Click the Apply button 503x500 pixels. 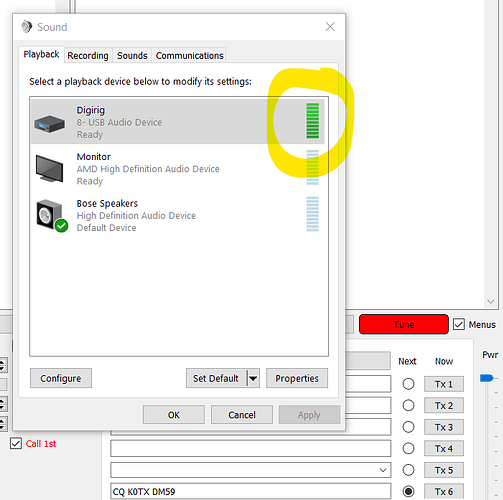pyautogui.click(x=309, y=415)
